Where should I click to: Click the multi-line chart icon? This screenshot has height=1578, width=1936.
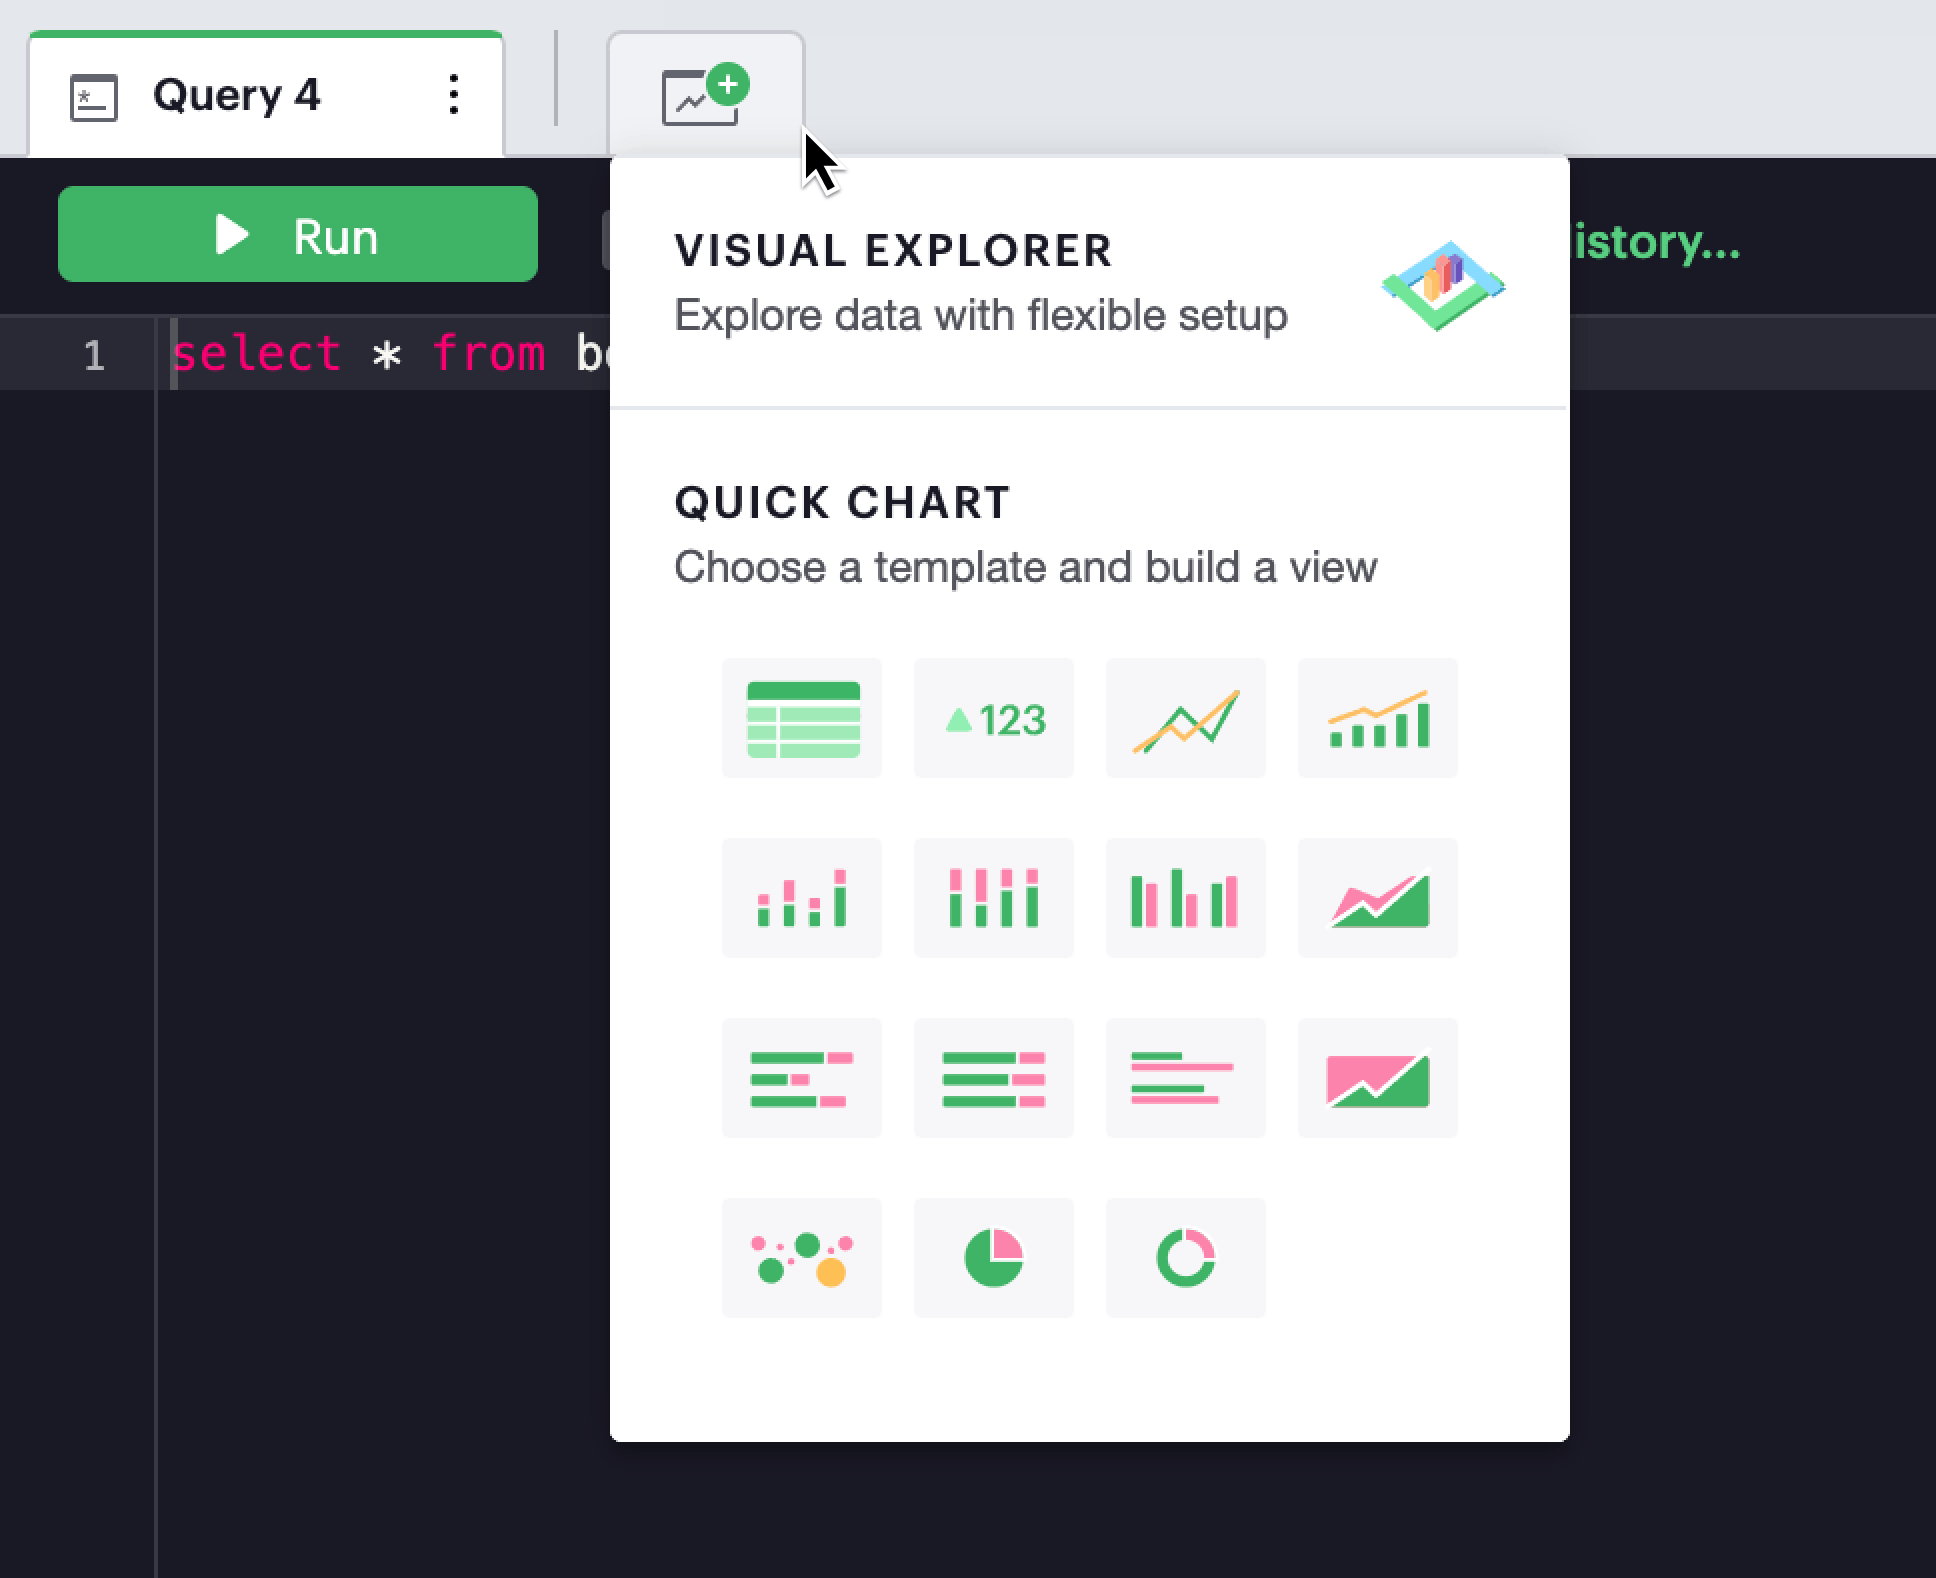tap(1190, 717)
